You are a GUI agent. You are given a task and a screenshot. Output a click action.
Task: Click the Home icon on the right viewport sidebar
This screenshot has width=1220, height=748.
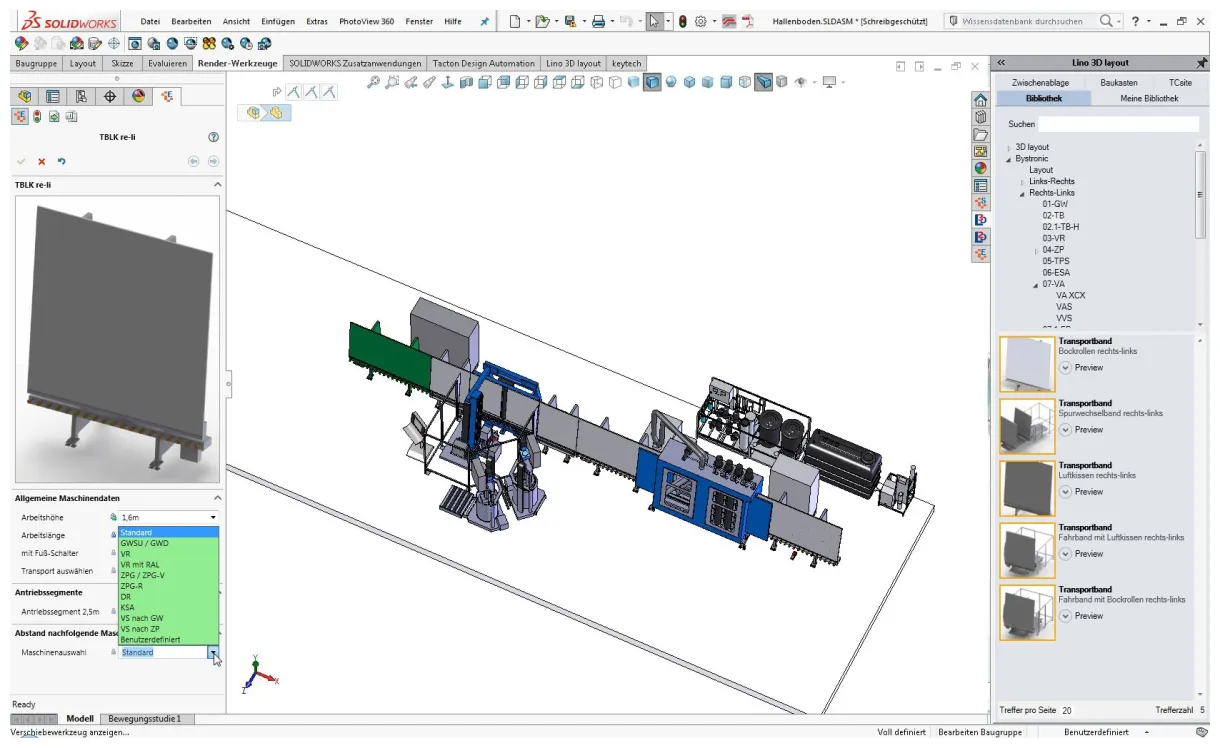(981, 100)
